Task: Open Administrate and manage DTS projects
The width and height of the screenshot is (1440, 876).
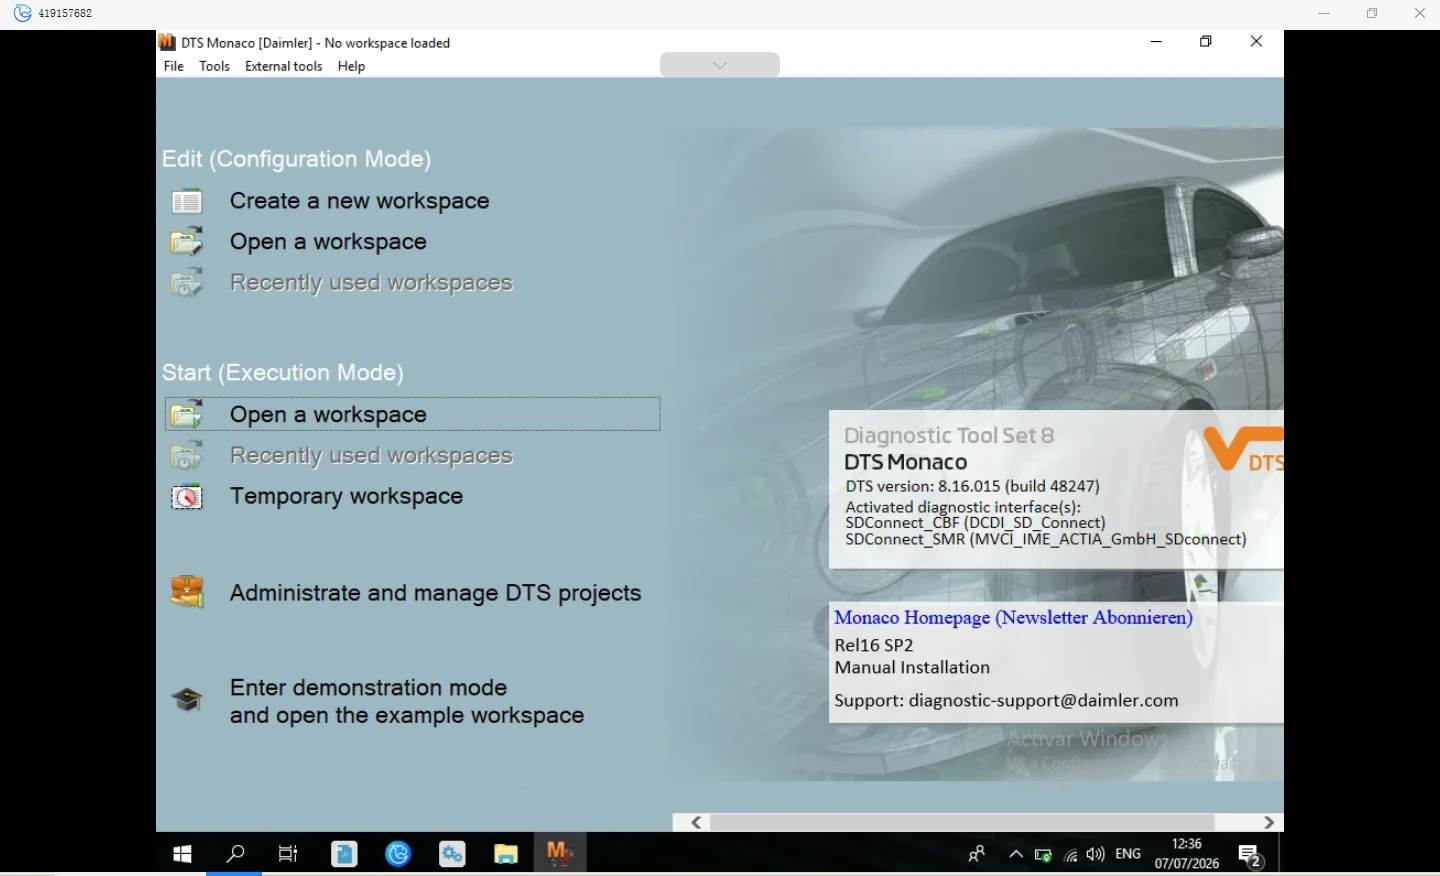Action: [435, 593]
